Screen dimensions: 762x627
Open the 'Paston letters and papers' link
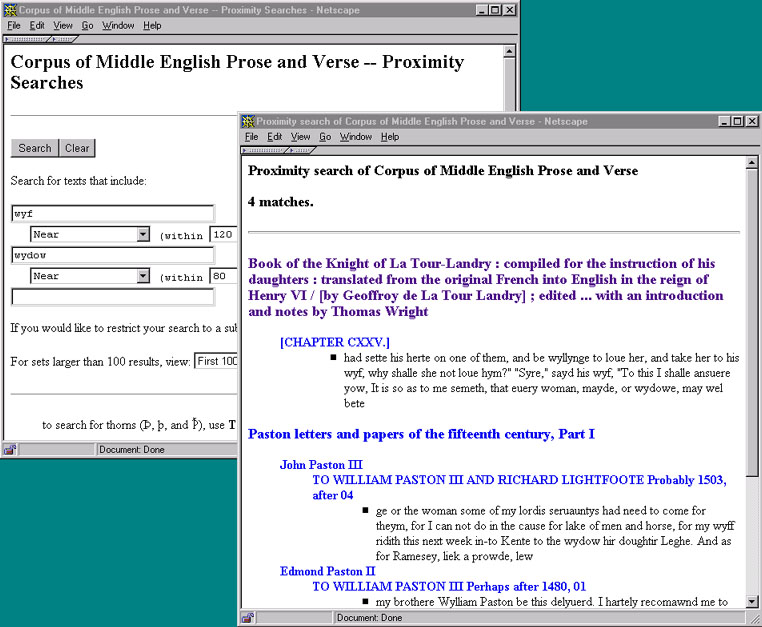tap(421, 434)
